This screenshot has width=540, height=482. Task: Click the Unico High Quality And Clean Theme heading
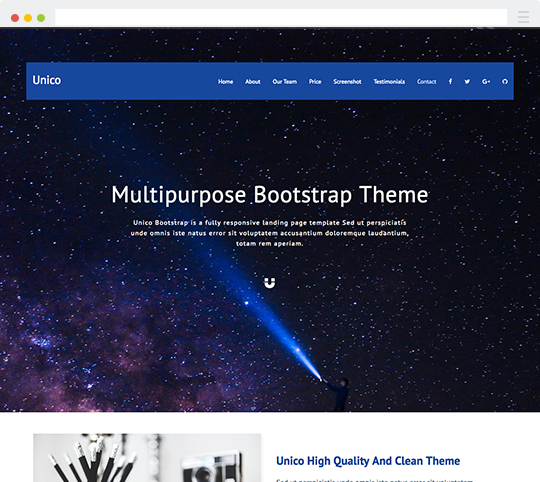pyautogui.click(x=368, y=461)
